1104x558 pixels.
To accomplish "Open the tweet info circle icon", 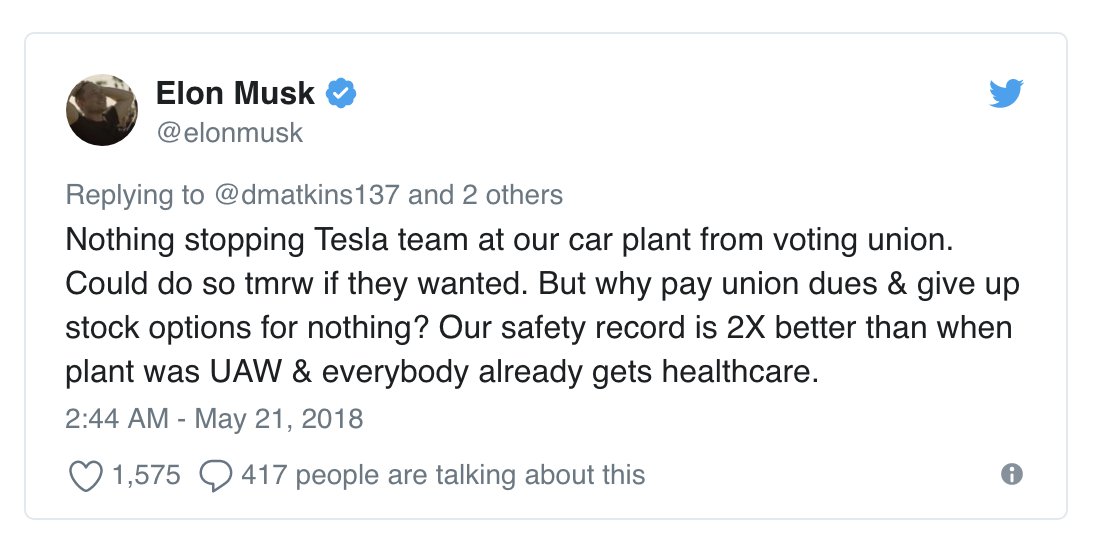I will 1012,474.
